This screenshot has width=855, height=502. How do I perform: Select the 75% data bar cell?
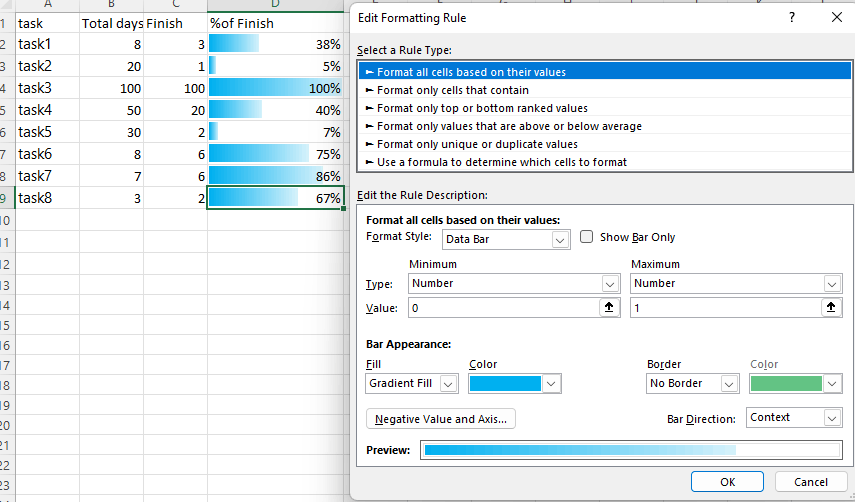pyautogui.click(x=275, y=154)
